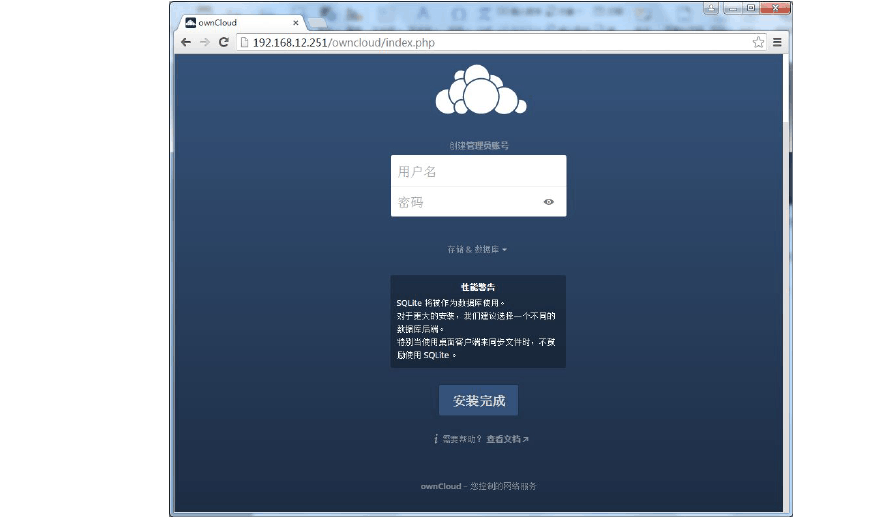Click the browser back arrow
This screenshot has width=893, height=517.
[x=186, y=42]
